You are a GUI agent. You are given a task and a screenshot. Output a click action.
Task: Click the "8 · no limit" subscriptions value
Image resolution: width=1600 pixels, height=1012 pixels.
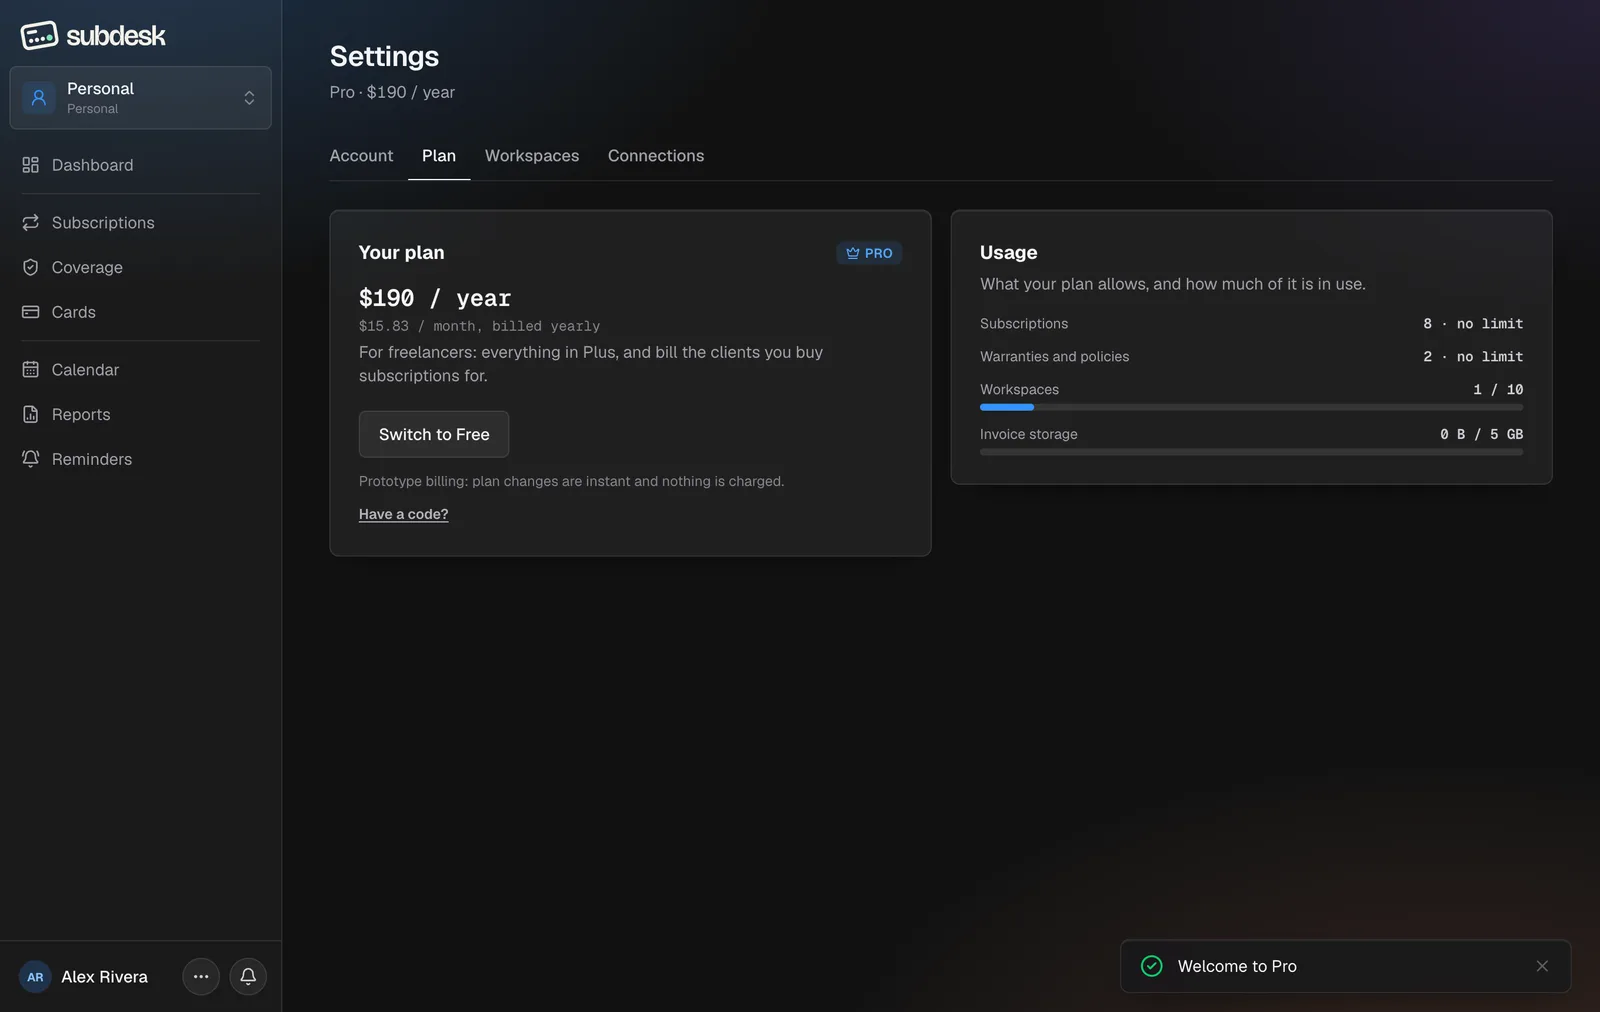pos(1473,324)
